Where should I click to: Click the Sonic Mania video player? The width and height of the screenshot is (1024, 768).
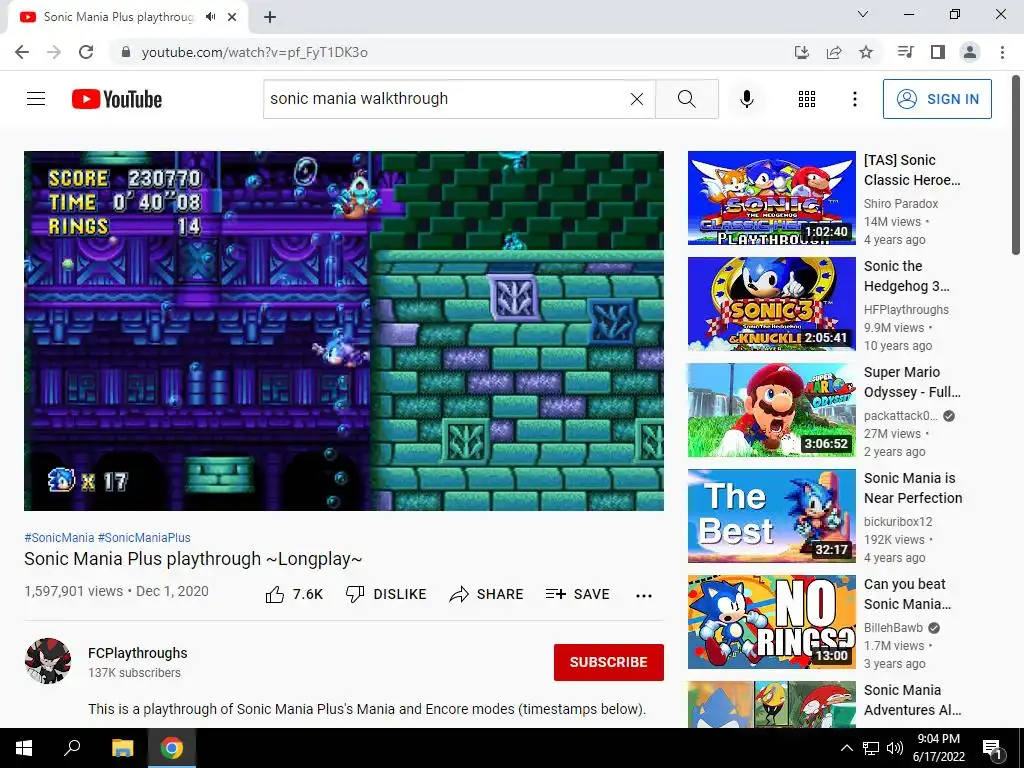[344, 330]
